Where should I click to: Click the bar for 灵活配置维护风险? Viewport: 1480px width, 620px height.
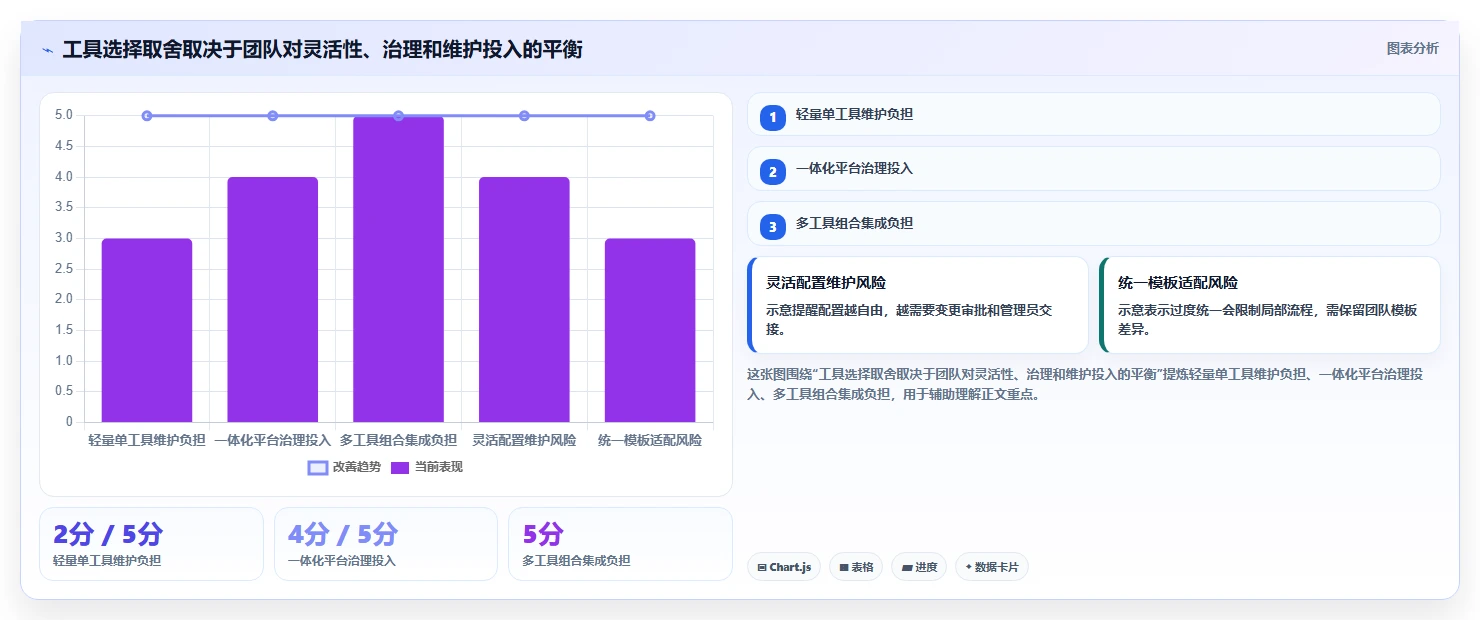pyautogui.click(x=524, y=300)
